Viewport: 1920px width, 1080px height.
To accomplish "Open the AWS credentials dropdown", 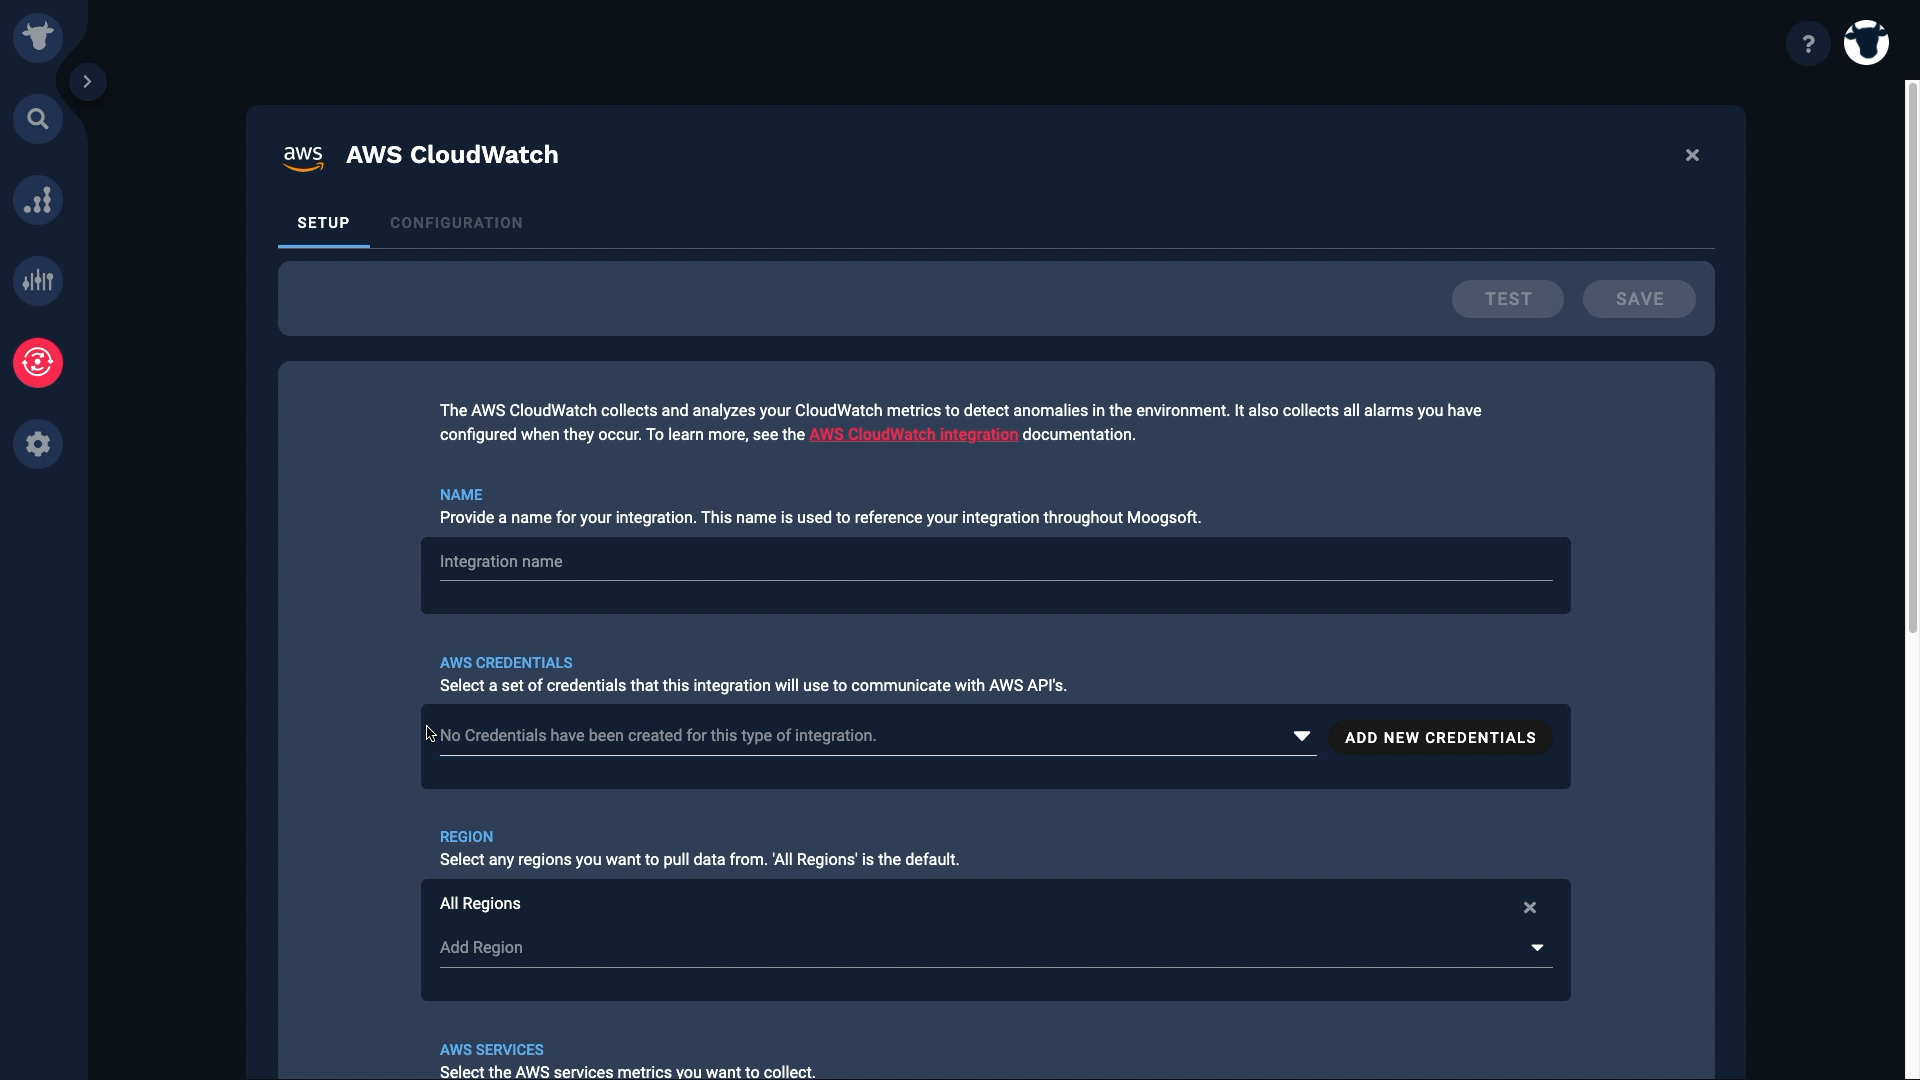I will (878, 736).
